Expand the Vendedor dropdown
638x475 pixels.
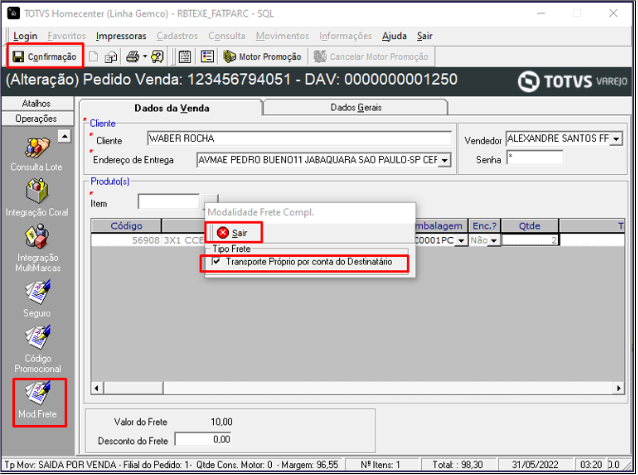[616, 139]
